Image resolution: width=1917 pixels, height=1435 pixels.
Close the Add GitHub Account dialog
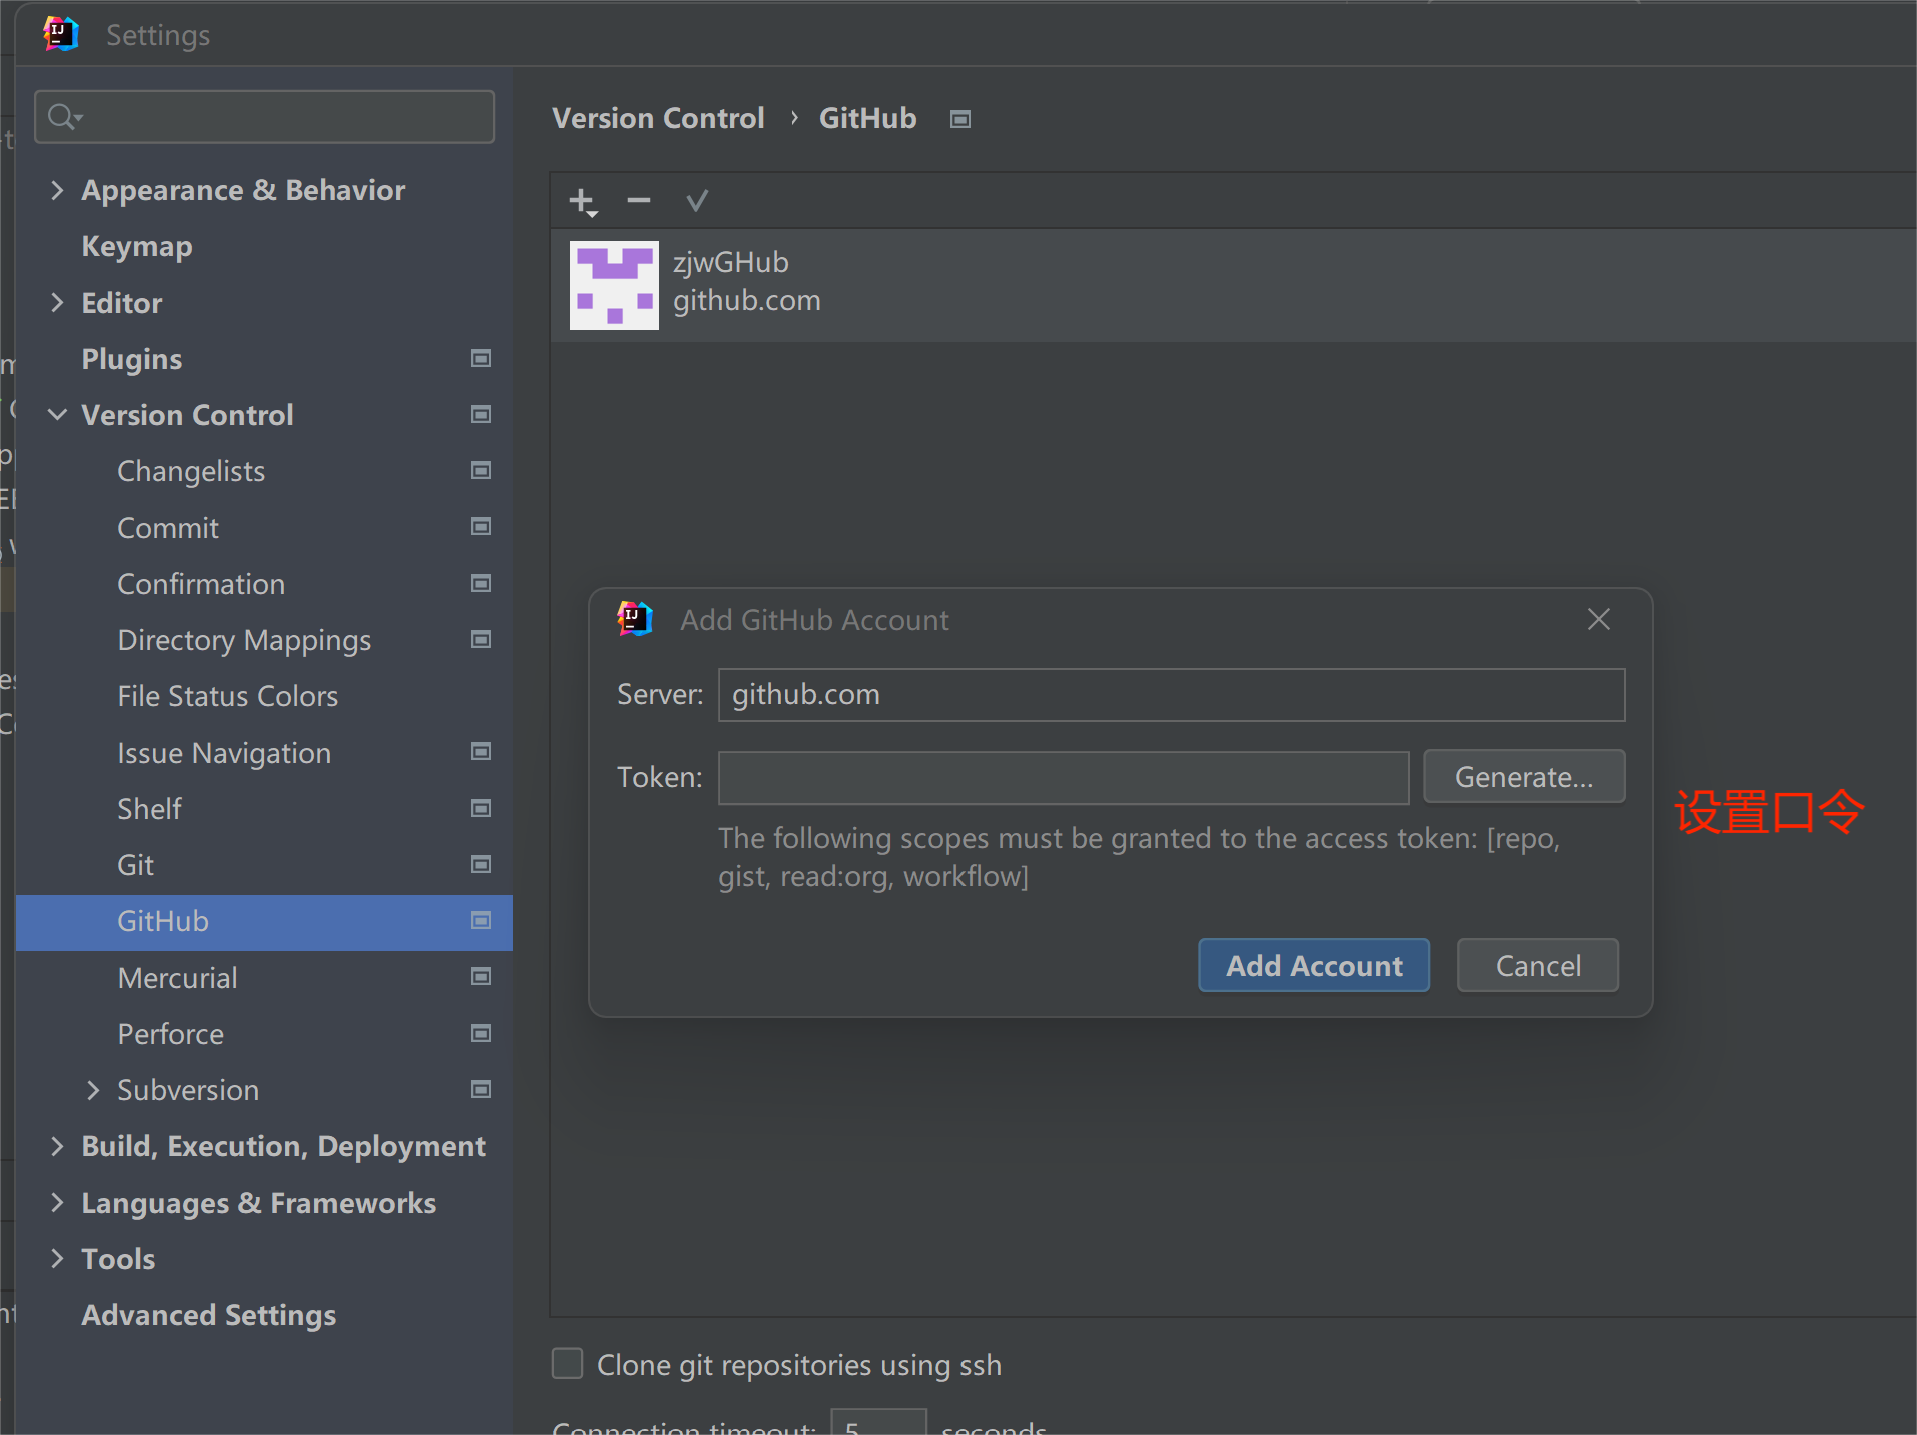pos(1598,619)
